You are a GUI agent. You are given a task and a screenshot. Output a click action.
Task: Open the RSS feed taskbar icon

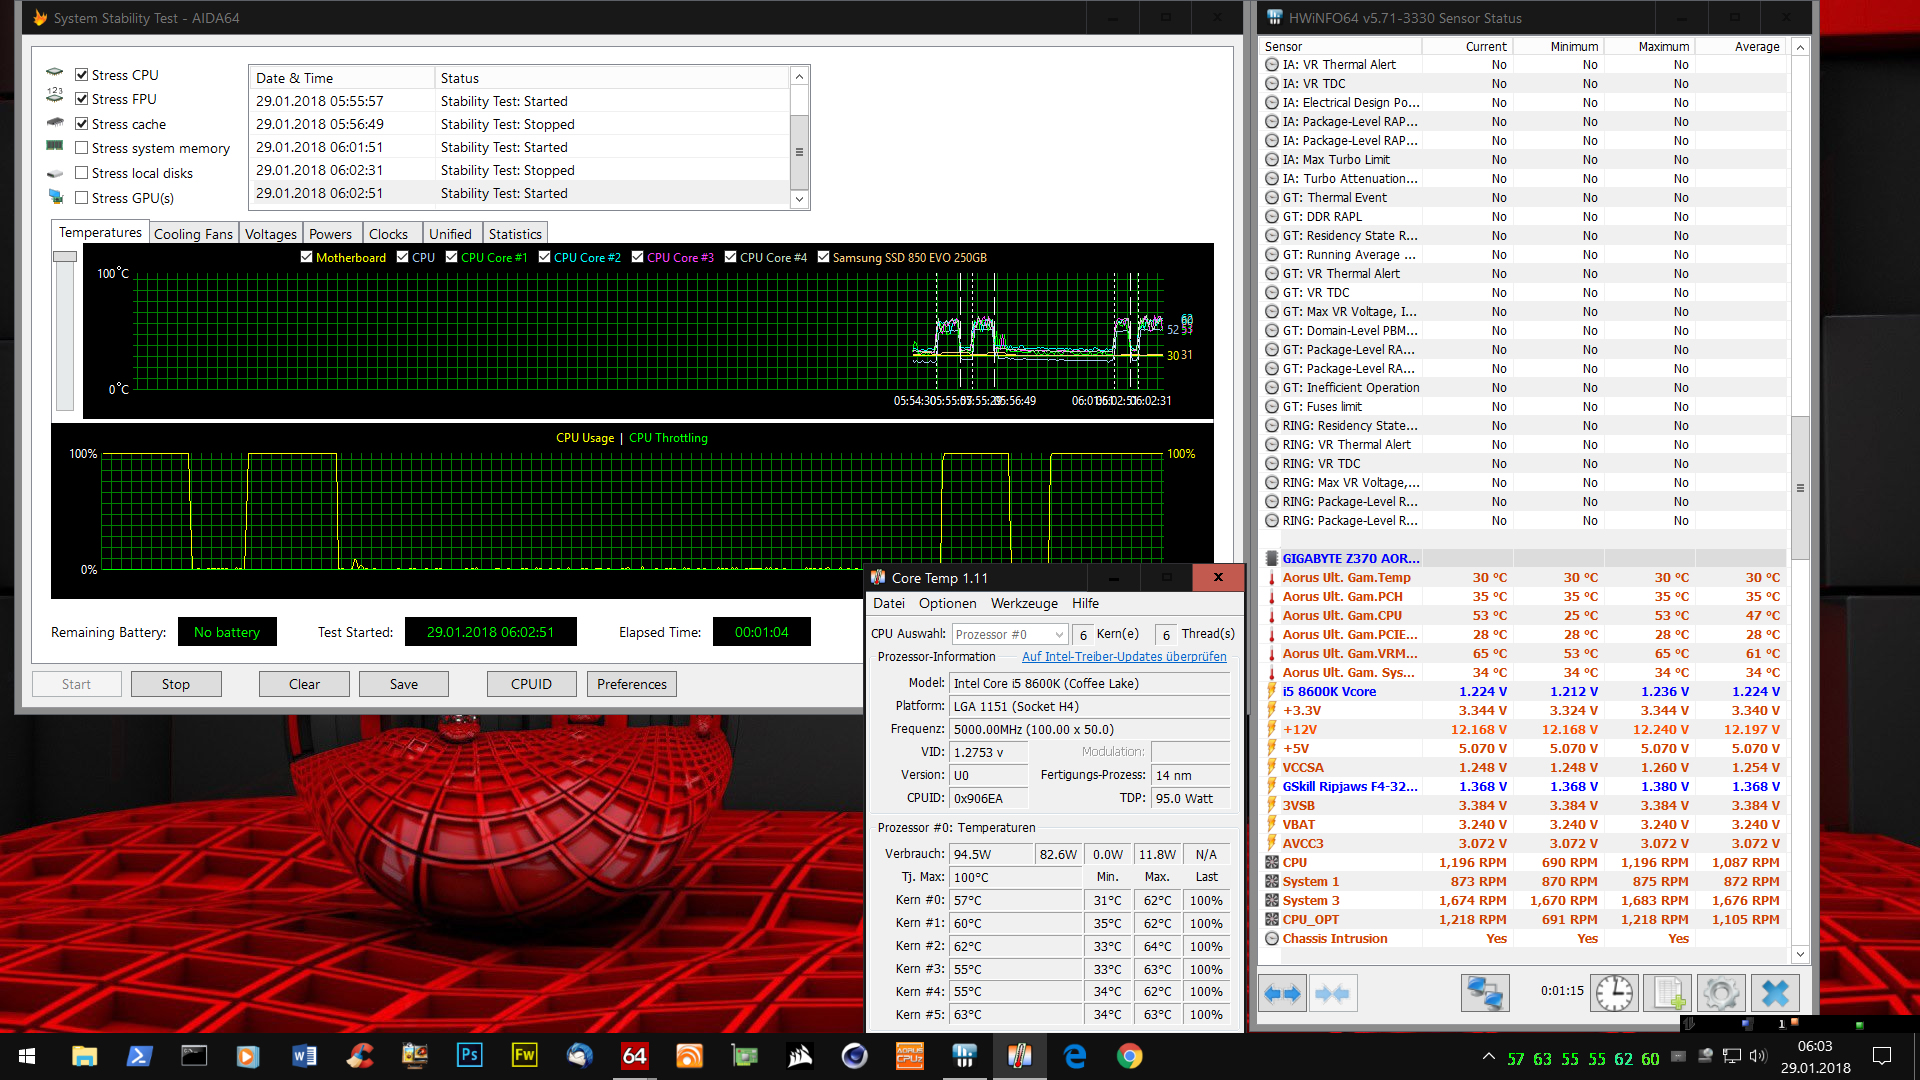tap(689, 1056)
